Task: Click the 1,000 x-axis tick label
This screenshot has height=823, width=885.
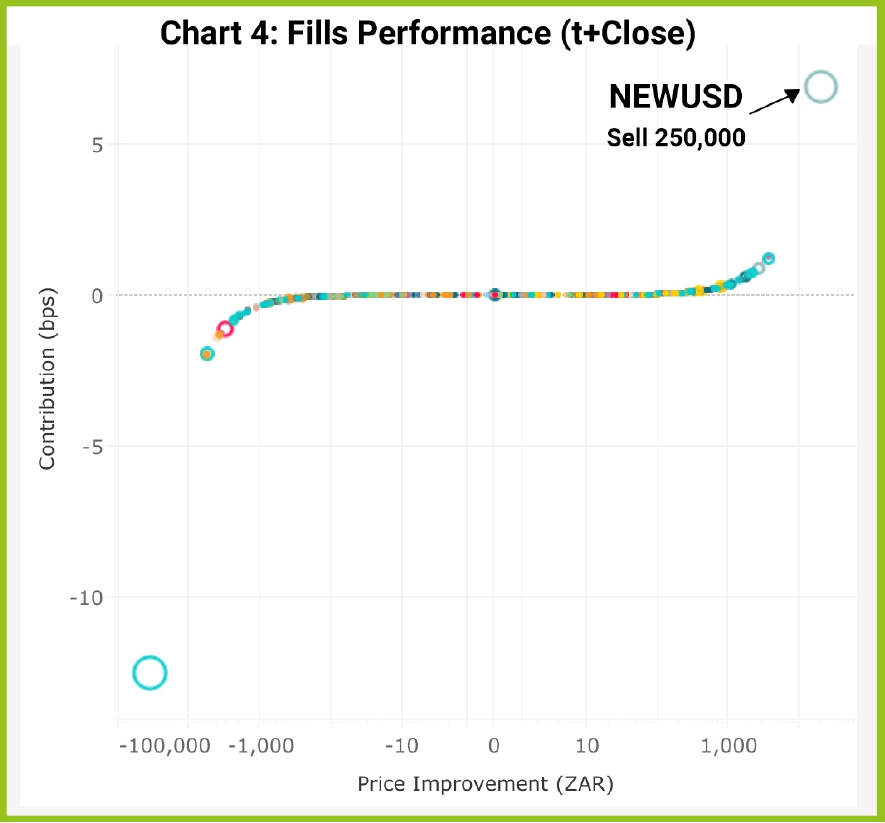Action: point(727,746)
